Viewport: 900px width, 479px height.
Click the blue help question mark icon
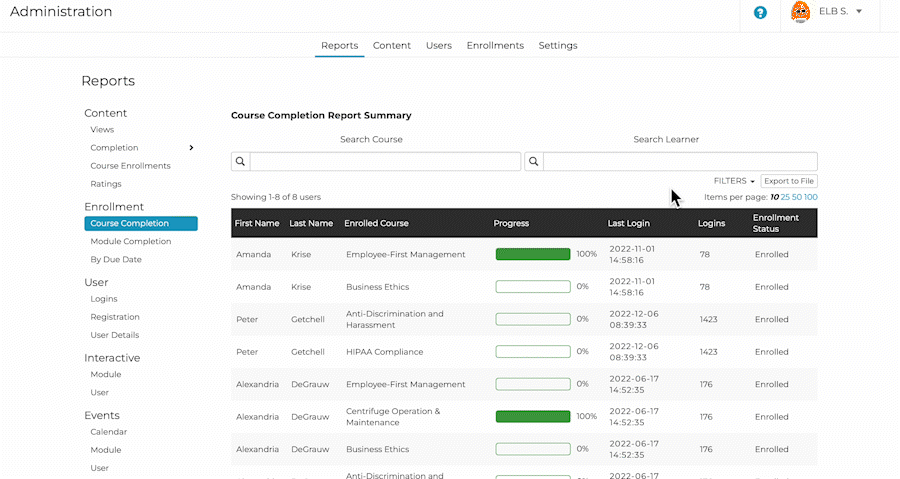(760, 13)
